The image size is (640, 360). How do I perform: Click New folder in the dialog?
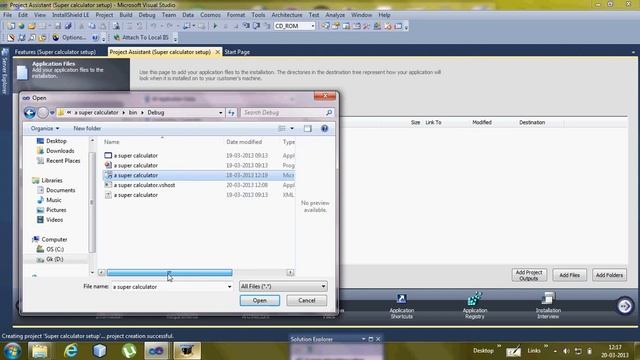87,128
